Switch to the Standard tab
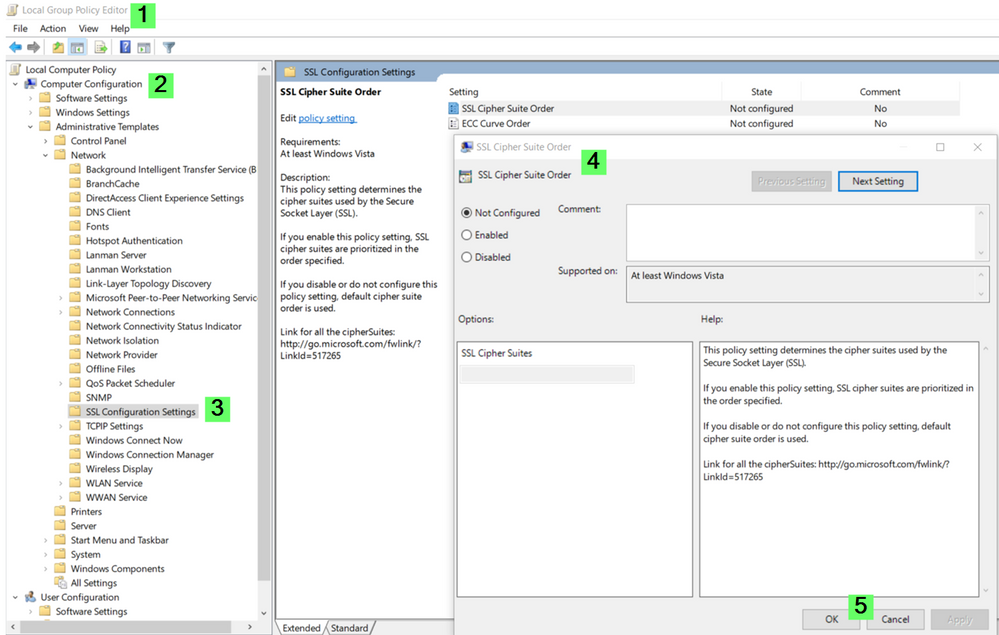Image resolution: width=999 pixels, height=635 pixels. [350, 627]
